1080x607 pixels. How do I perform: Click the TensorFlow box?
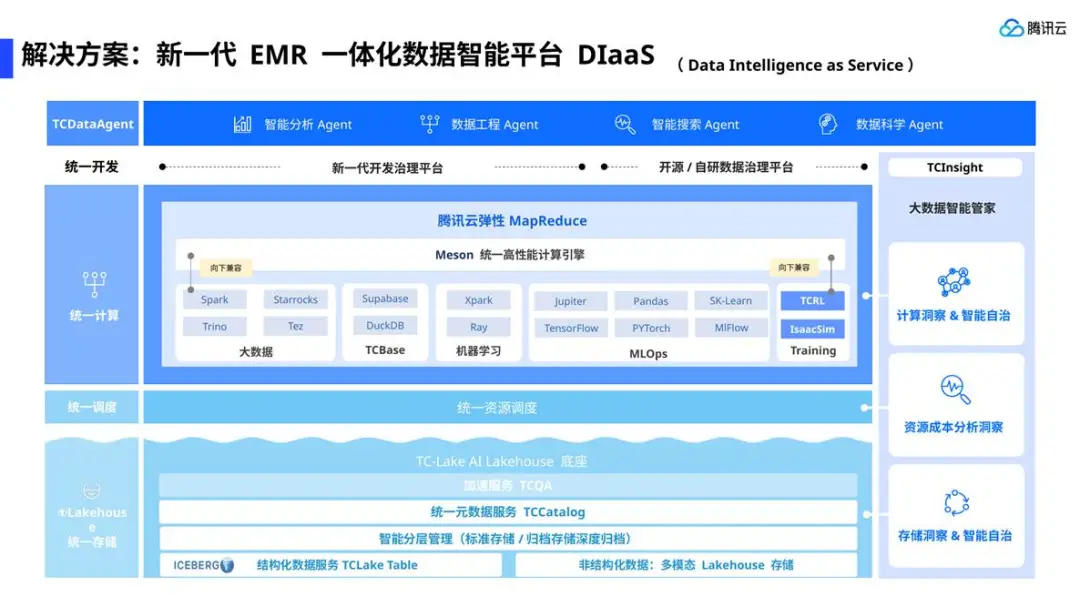570,328
